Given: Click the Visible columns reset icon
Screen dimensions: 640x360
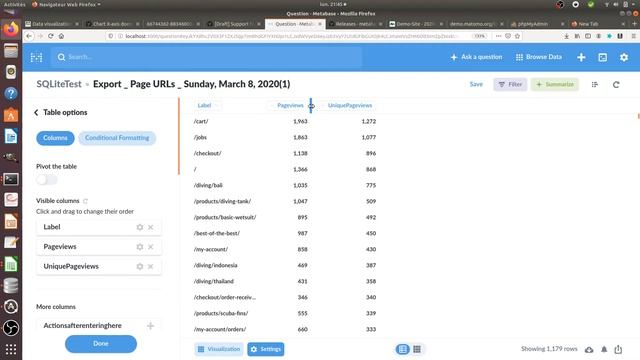Looking at the screenshot, I should coord(85,201).
